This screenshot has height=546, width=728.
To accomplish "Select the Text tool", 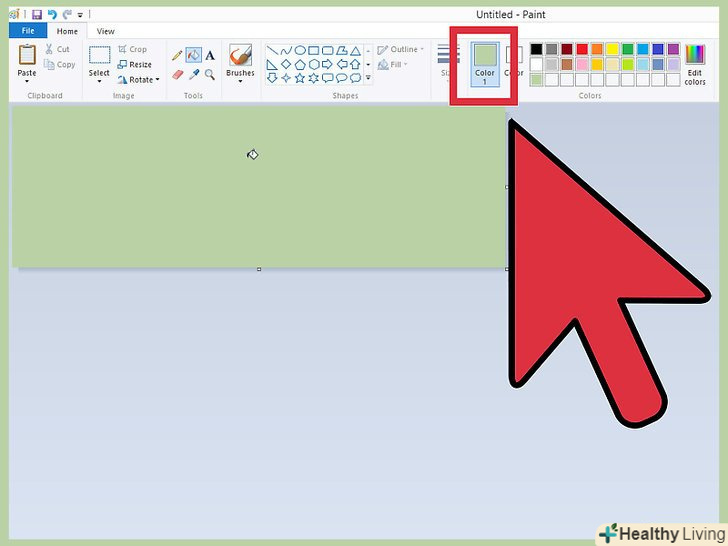I will click(210, 55).
